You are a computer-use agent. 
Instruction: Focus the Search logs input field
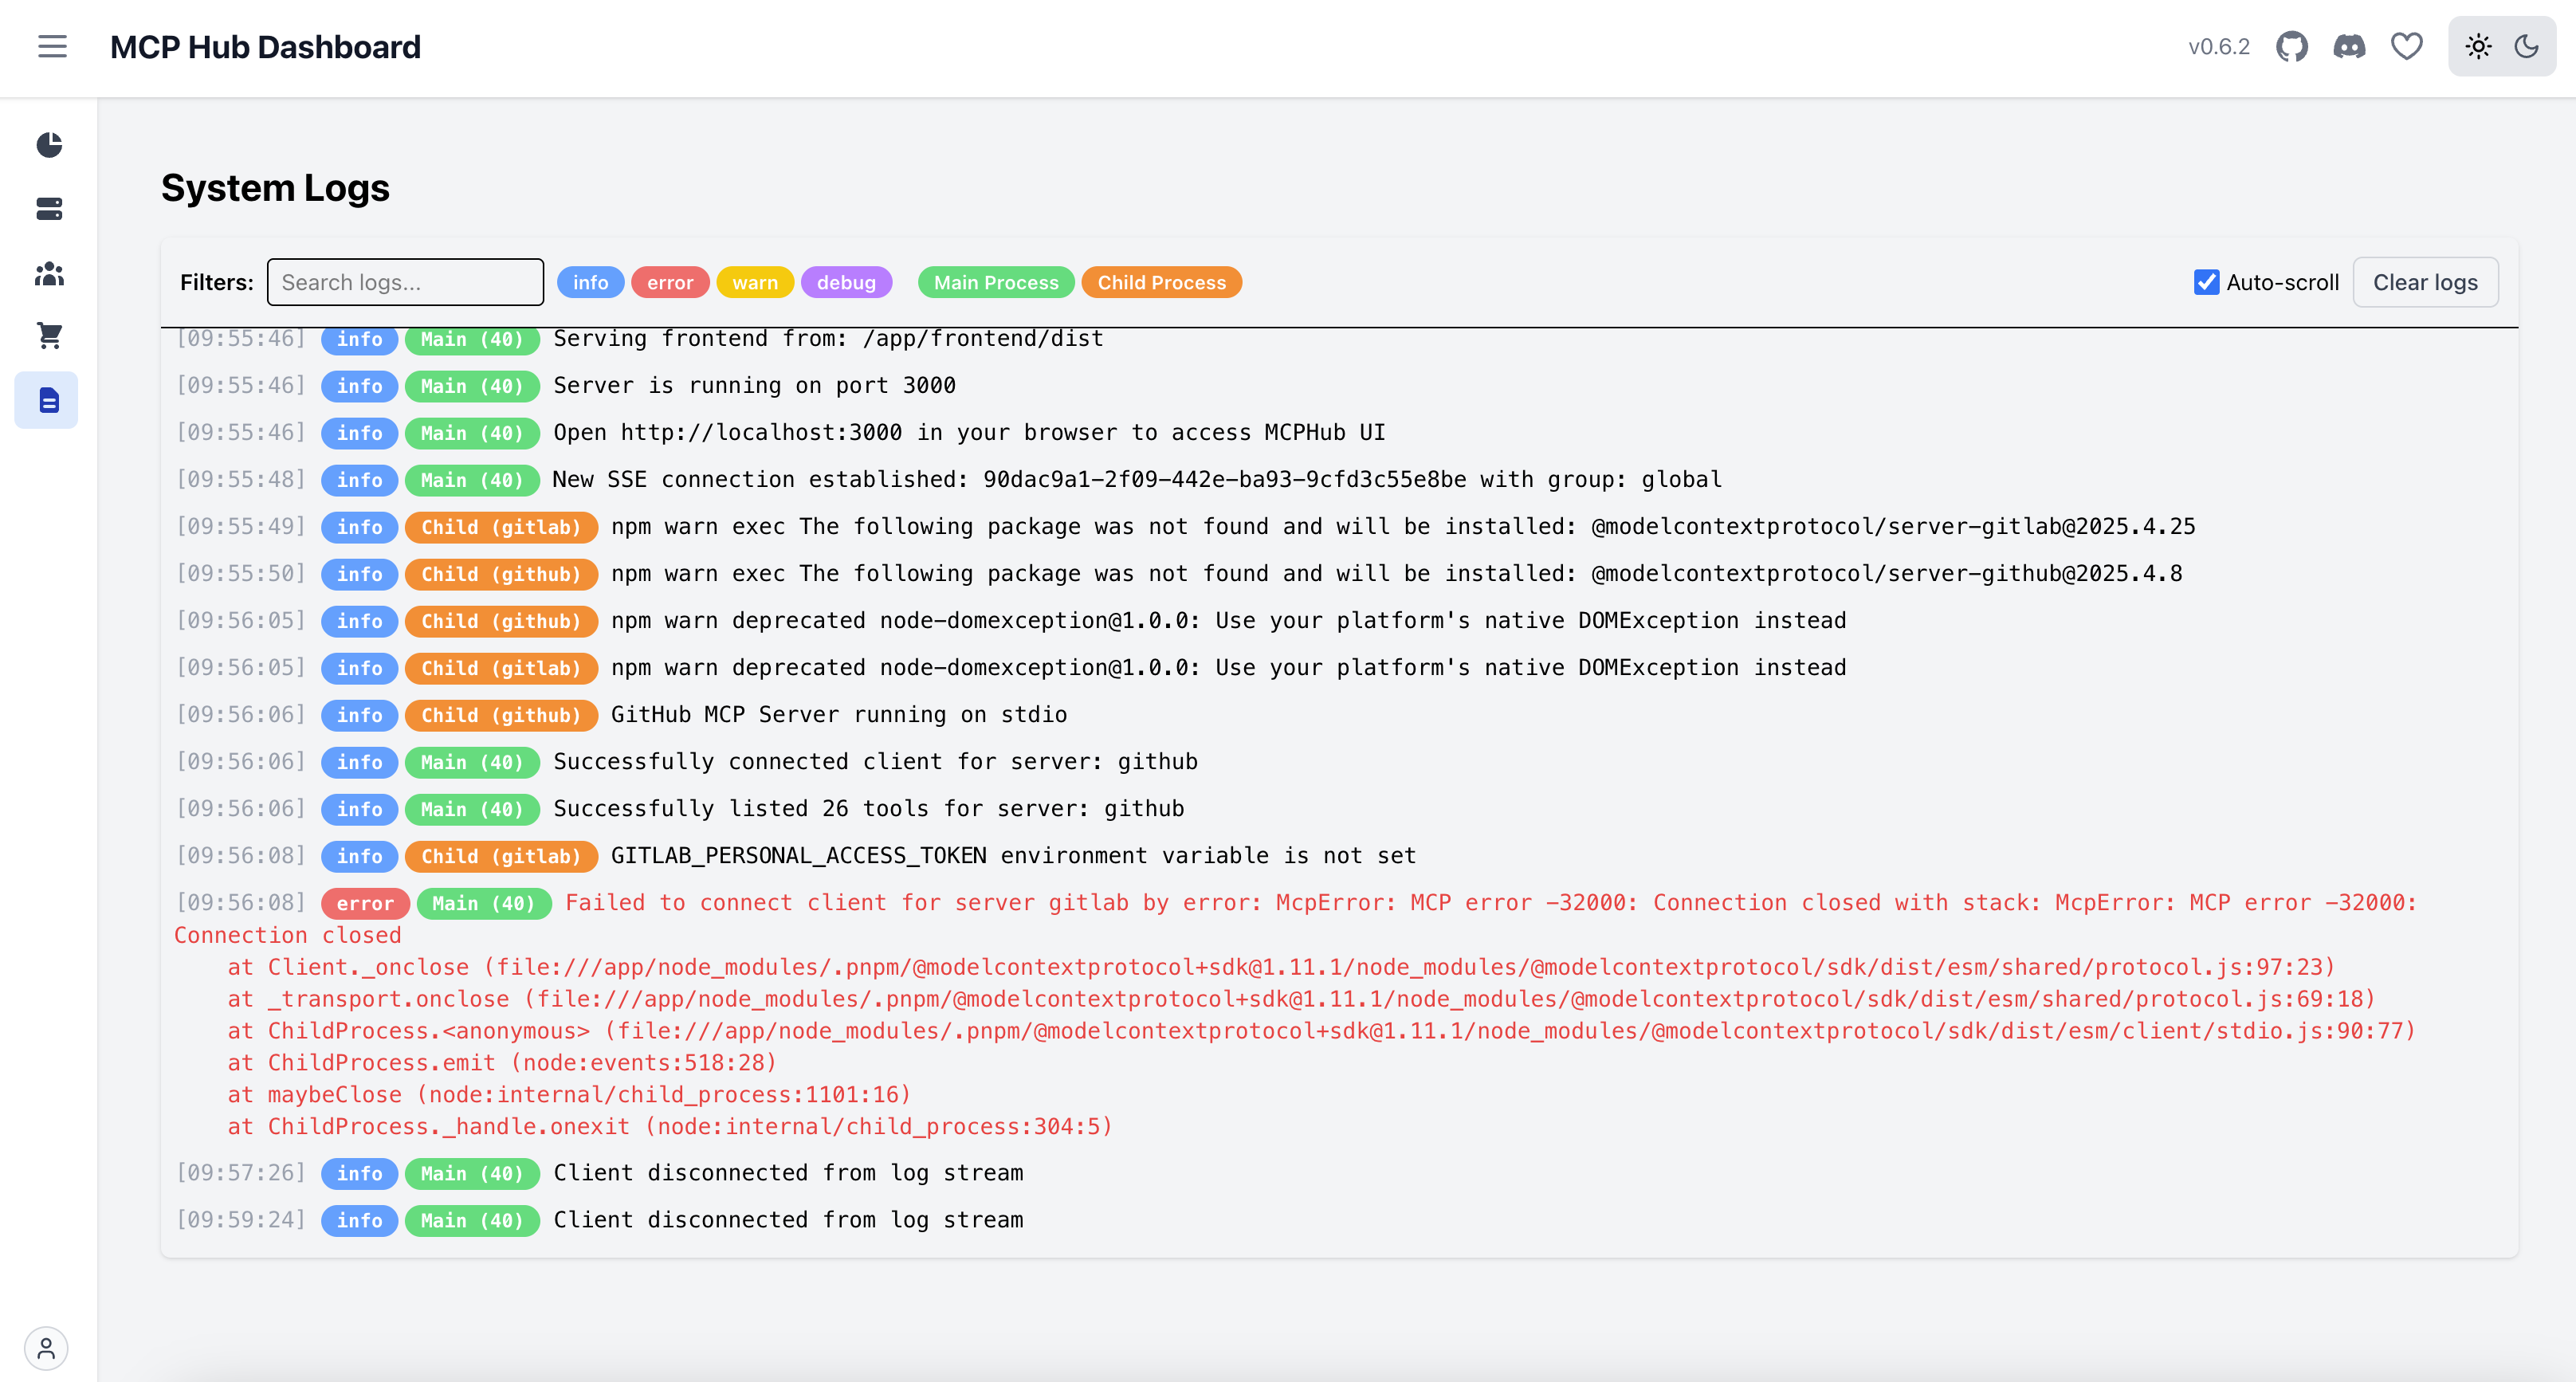coord(405,283)
